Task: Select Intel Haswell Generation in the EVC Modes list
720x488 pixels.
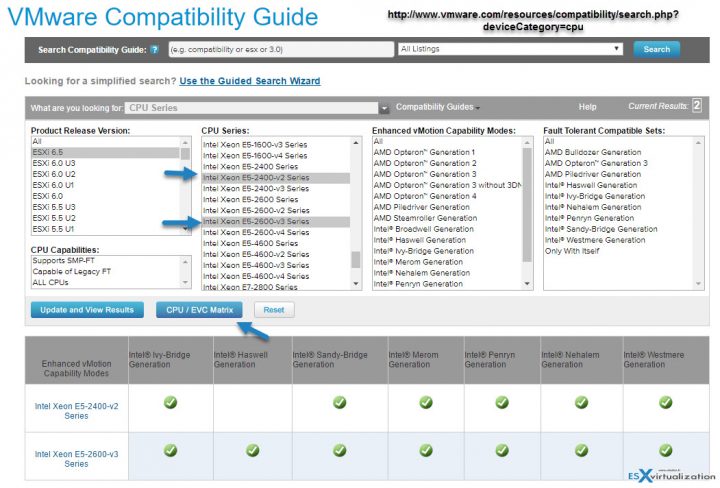Action: [x=447, y=240]
